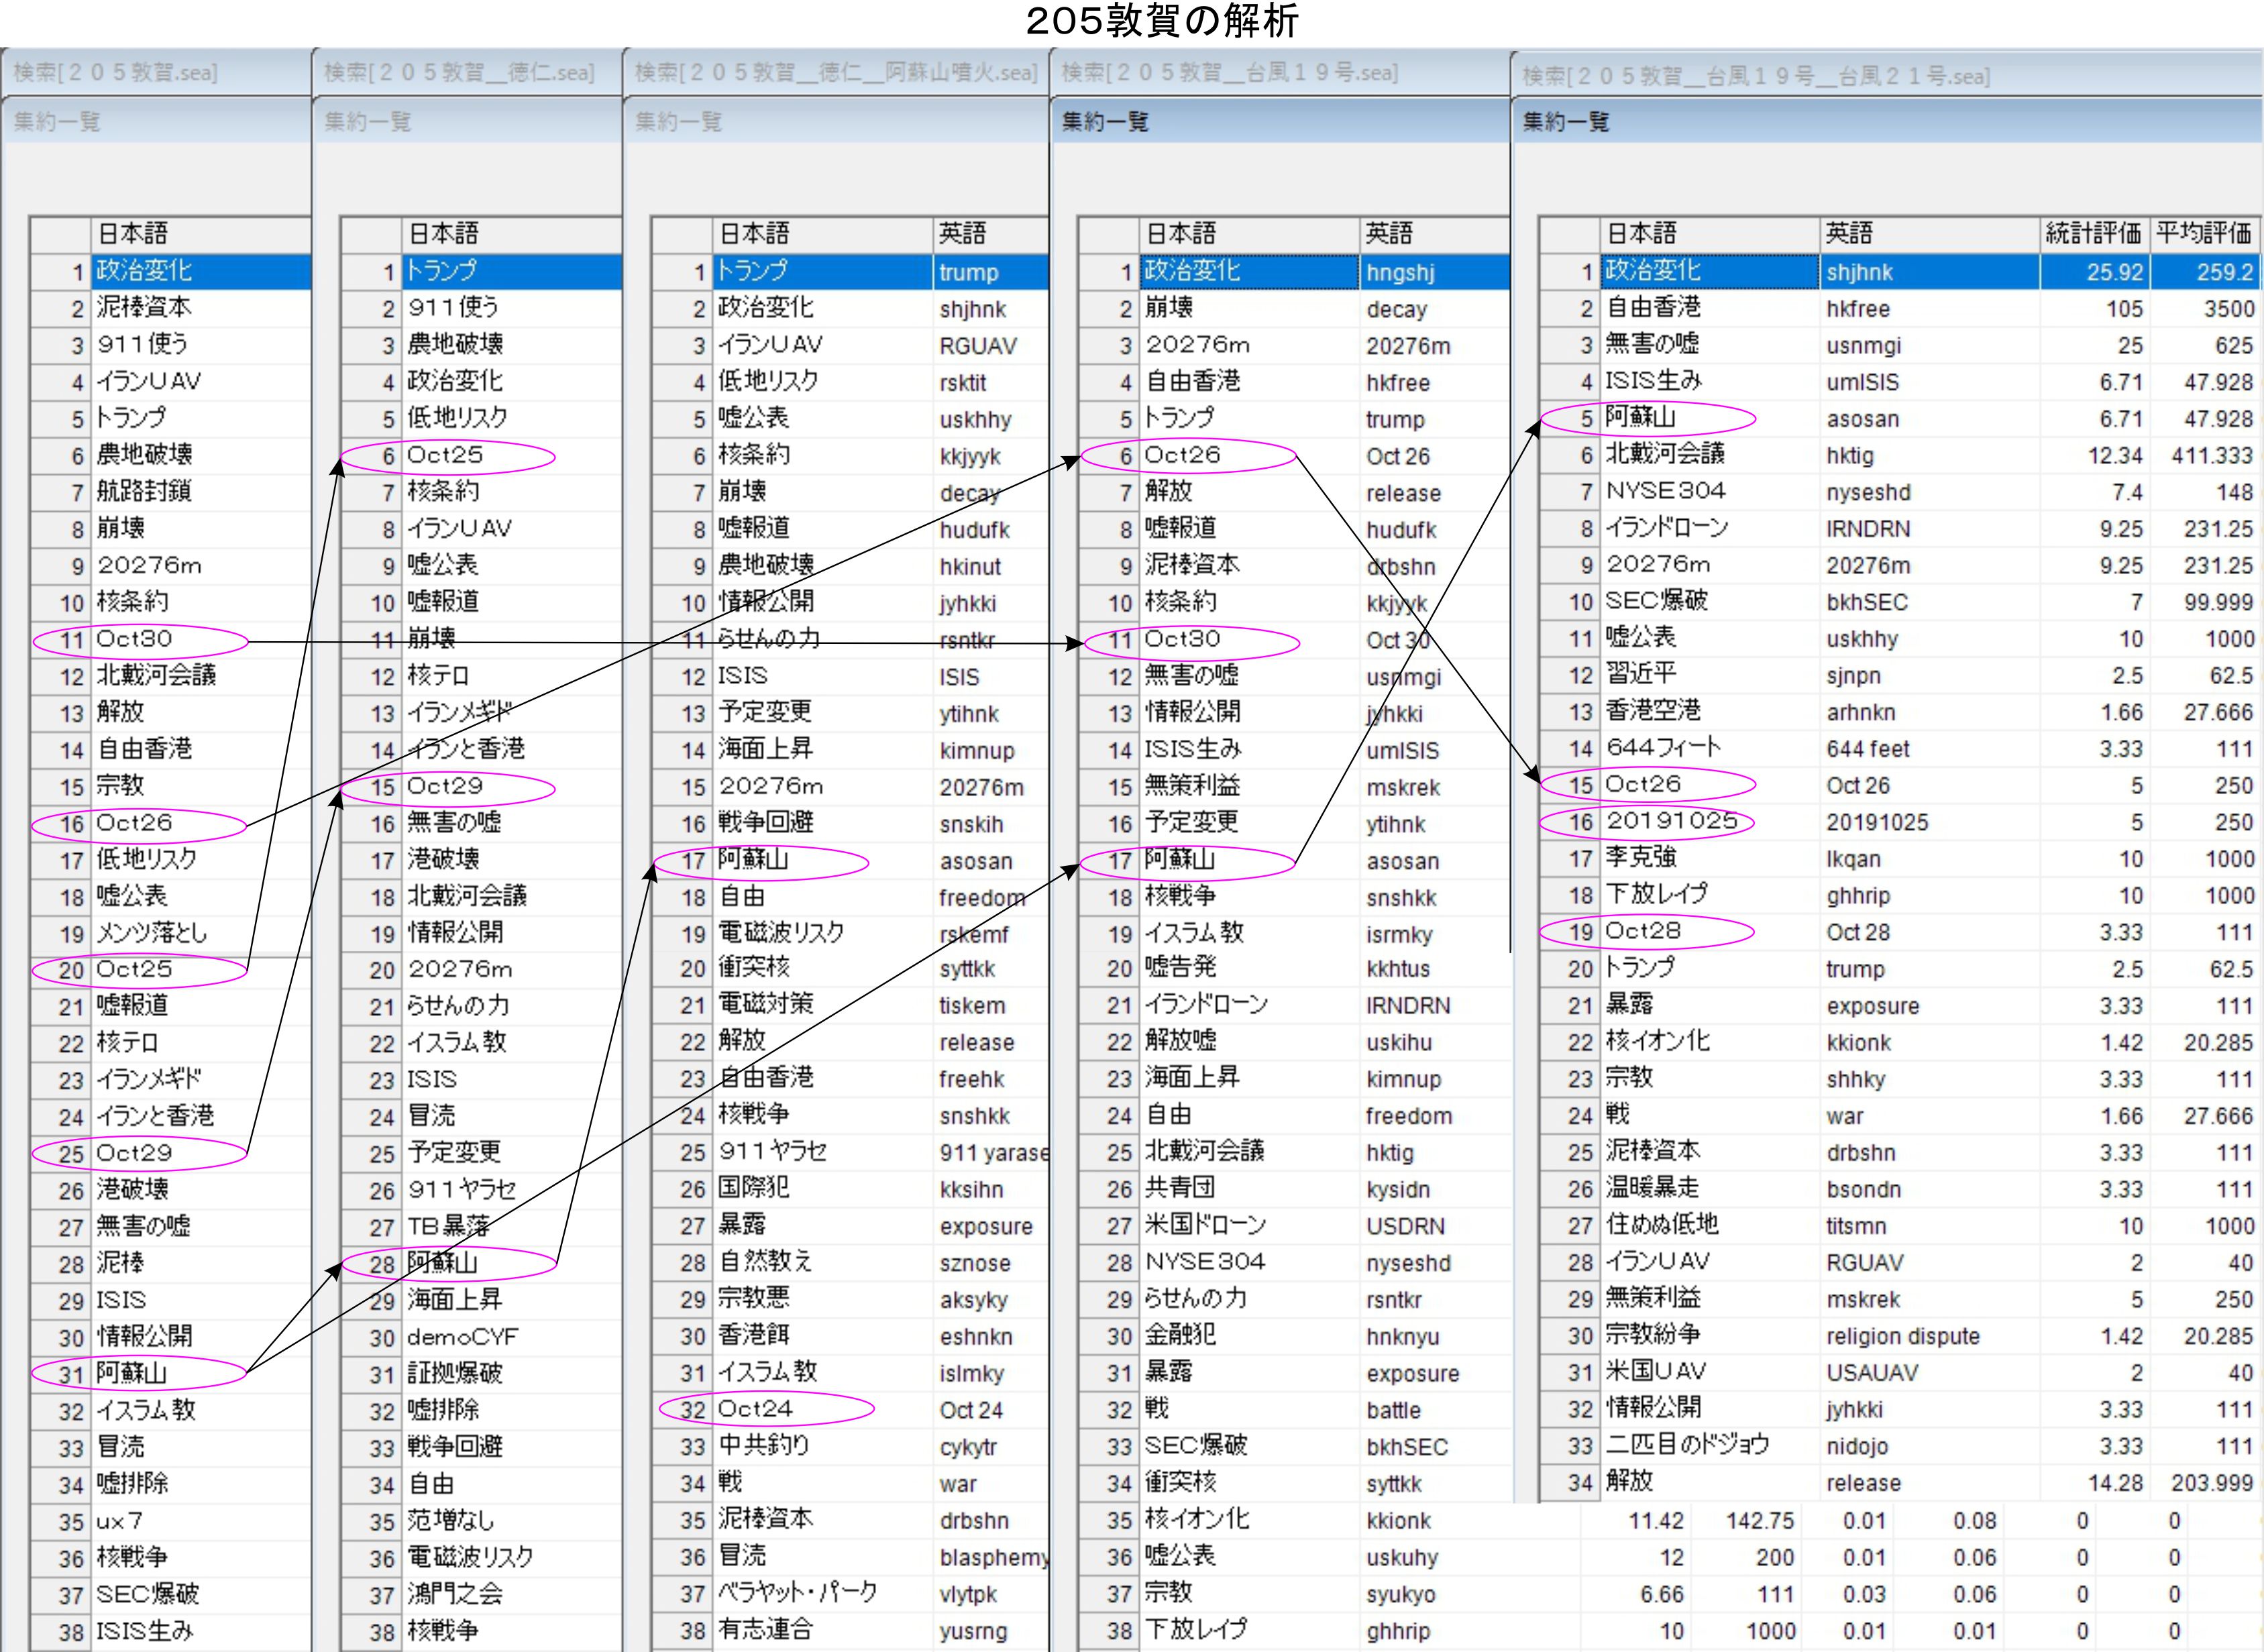Click 英語 column header in third list
Viewport: 2264px width, 1652px height.
pos(962,234)
